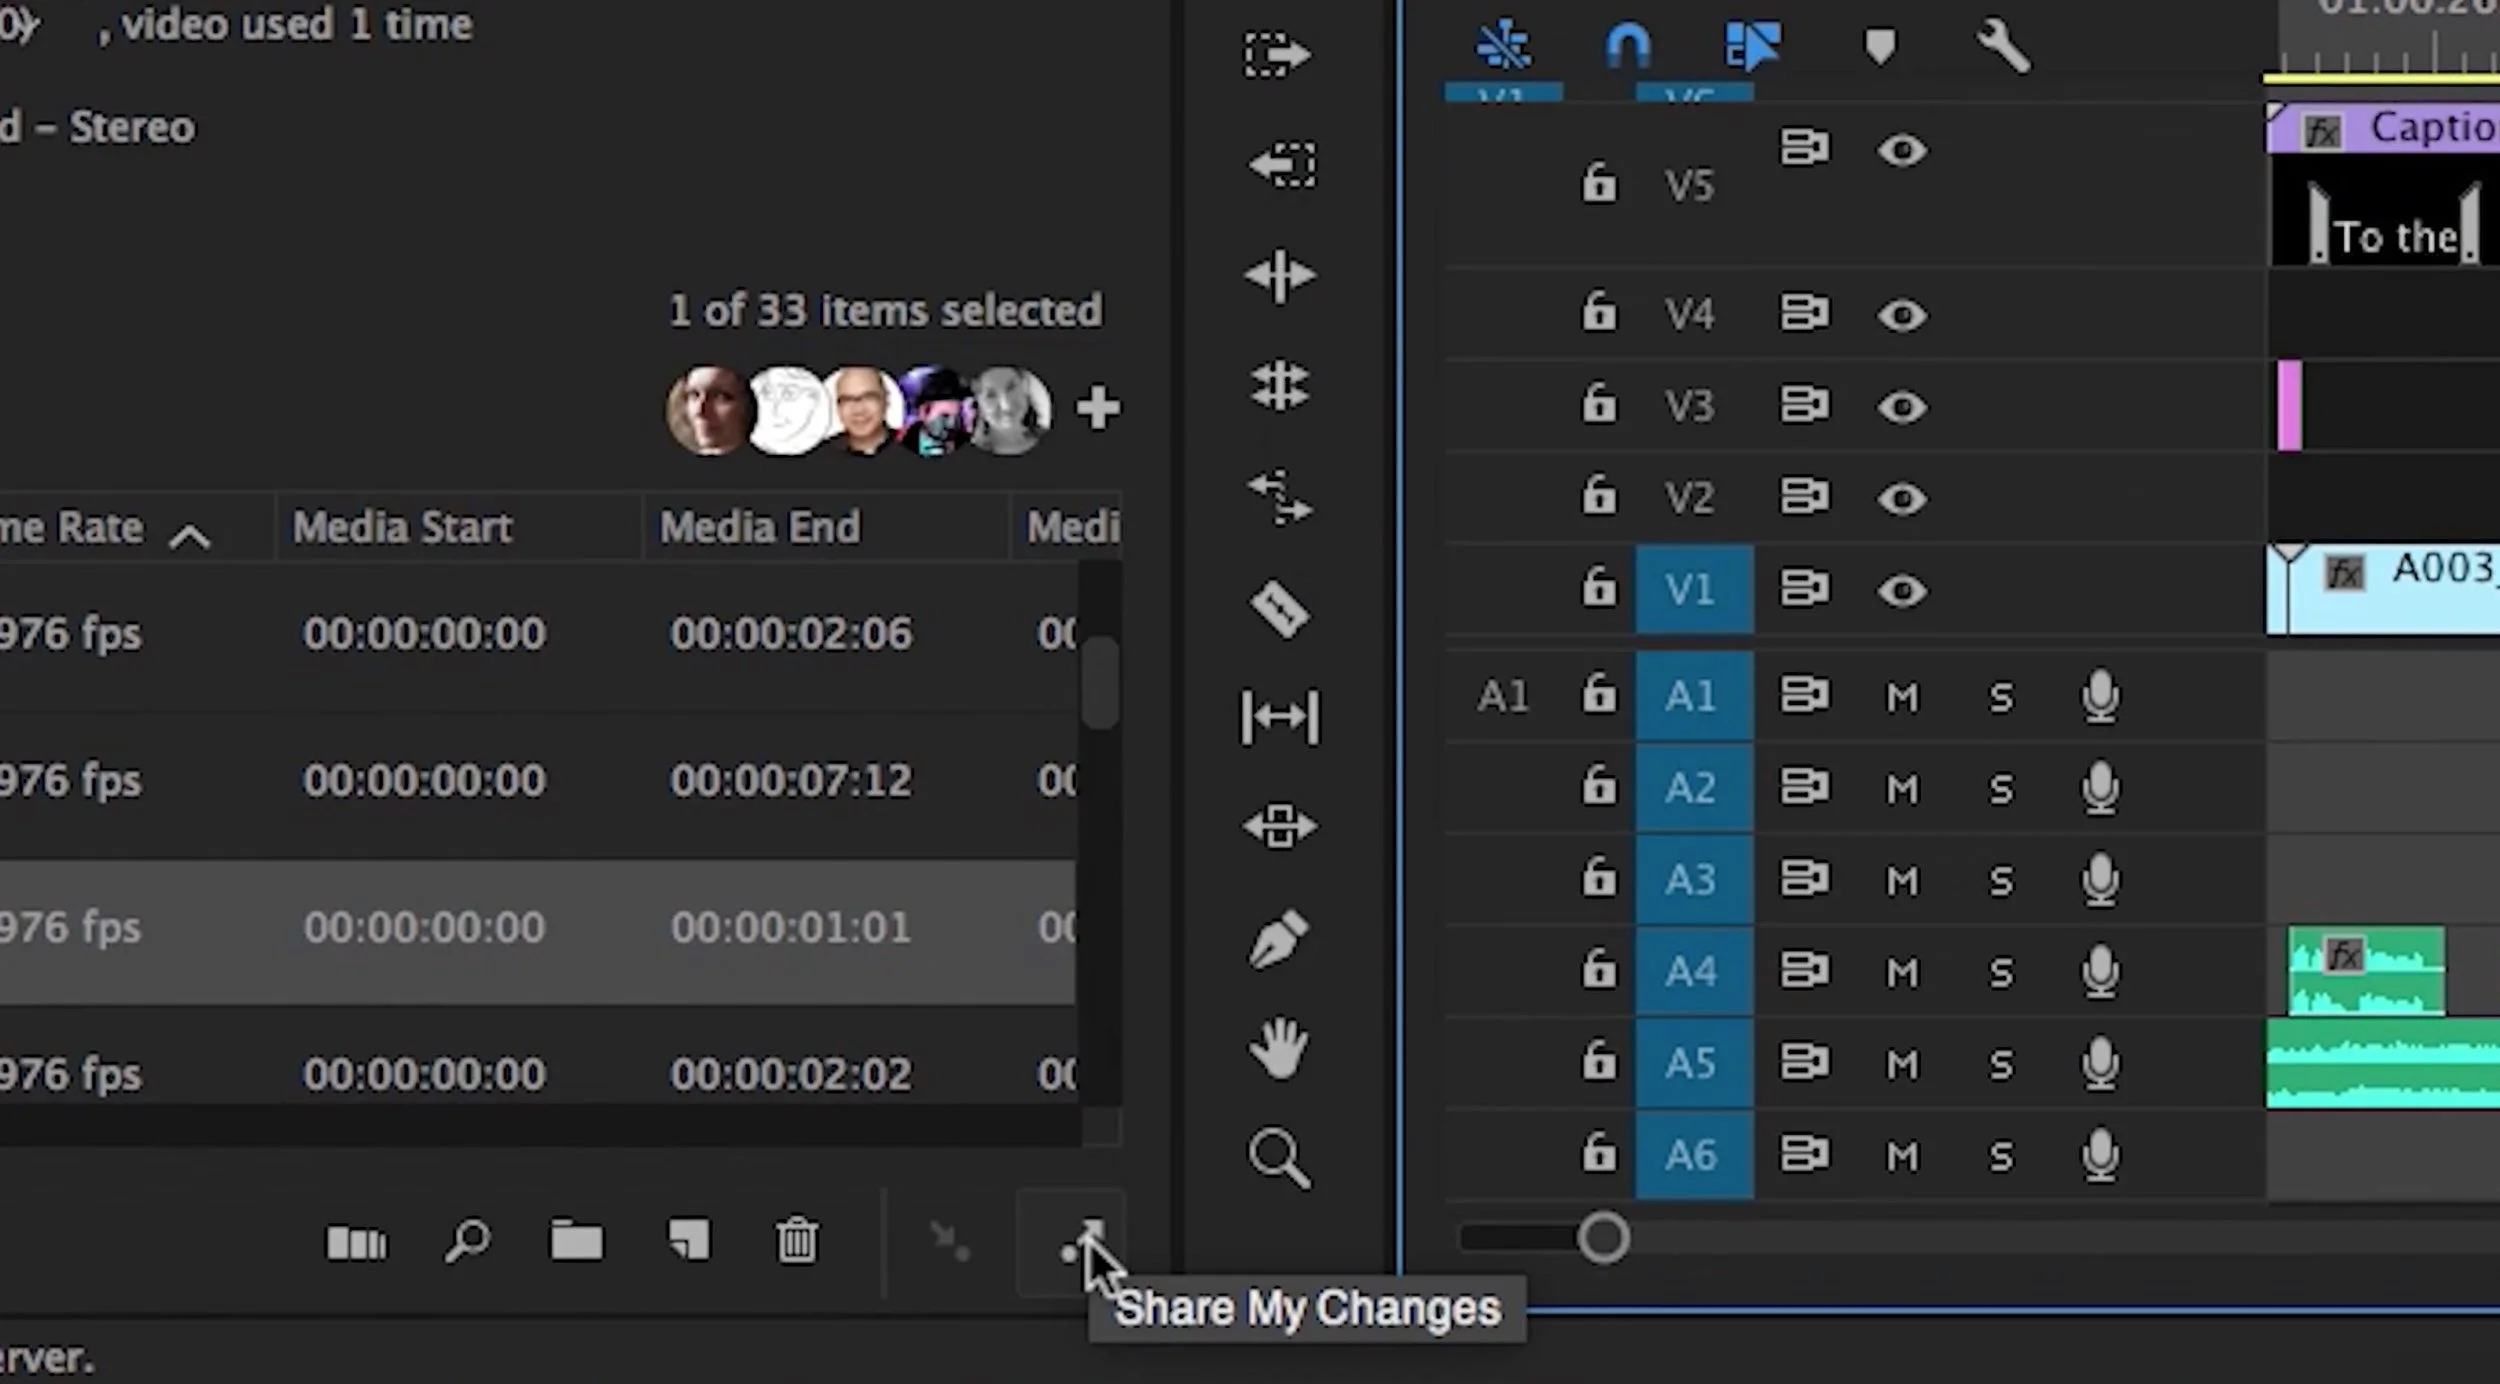
Task: Select the Slip tool
Action: point(1279,717)
